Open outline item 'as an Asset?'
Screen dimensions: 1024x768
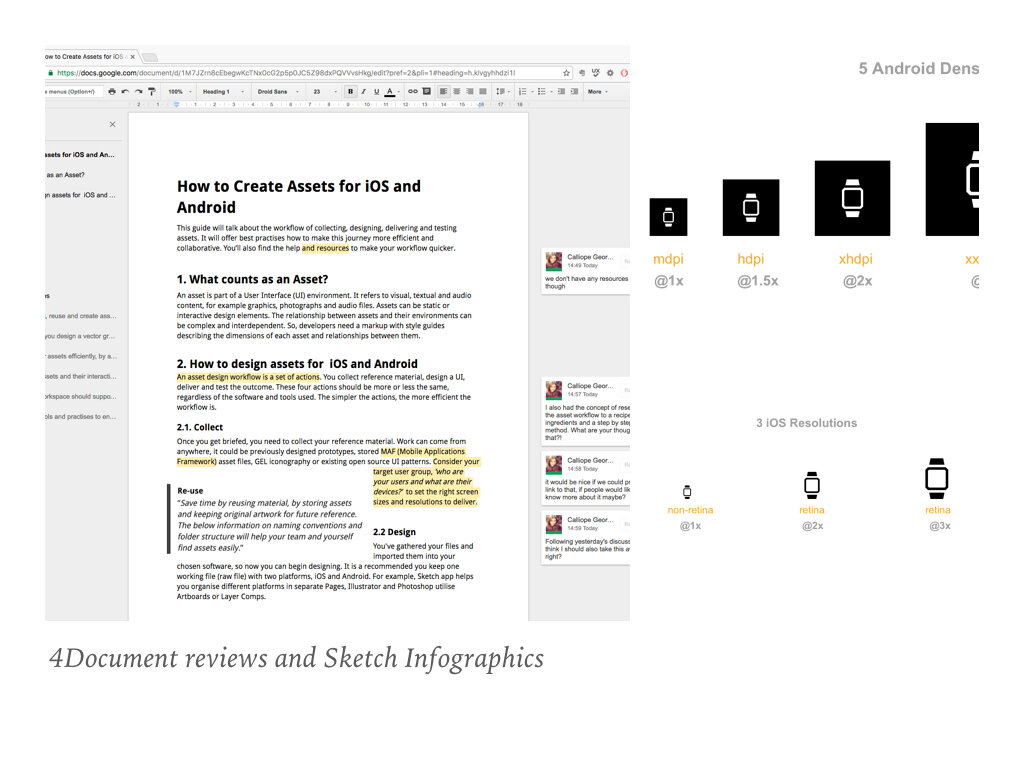65,175
